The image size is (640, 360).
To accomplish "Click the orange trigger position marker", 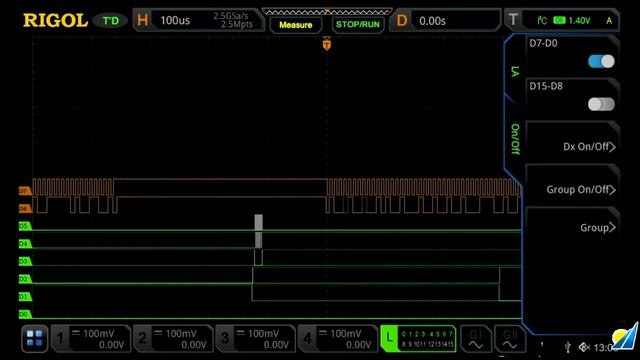I will click(x=327, y=43).
